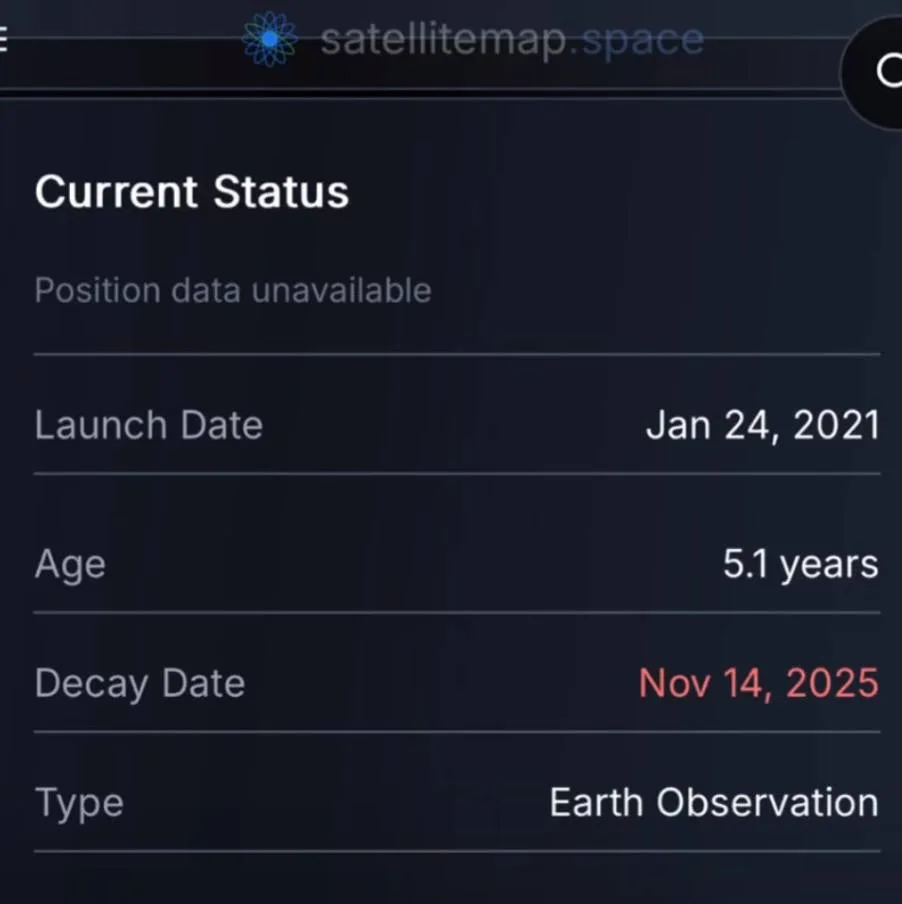Click the blue flower logo icon
Screen dimensions: 902x904
point(270,39)
